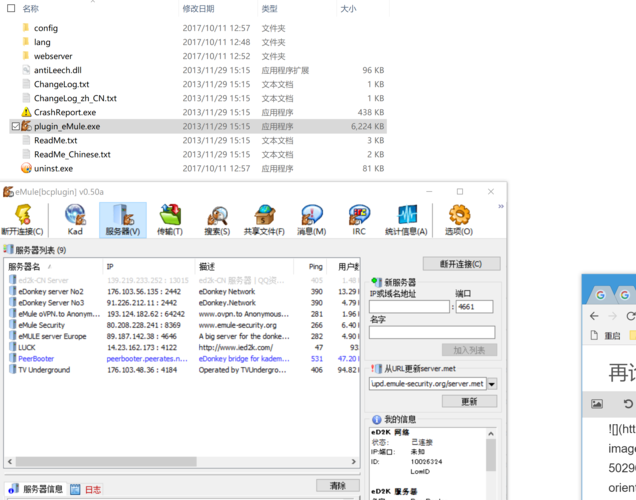Sort files by 大小 column header
Viewport: 636px width, 500px height.
(348, 9)
